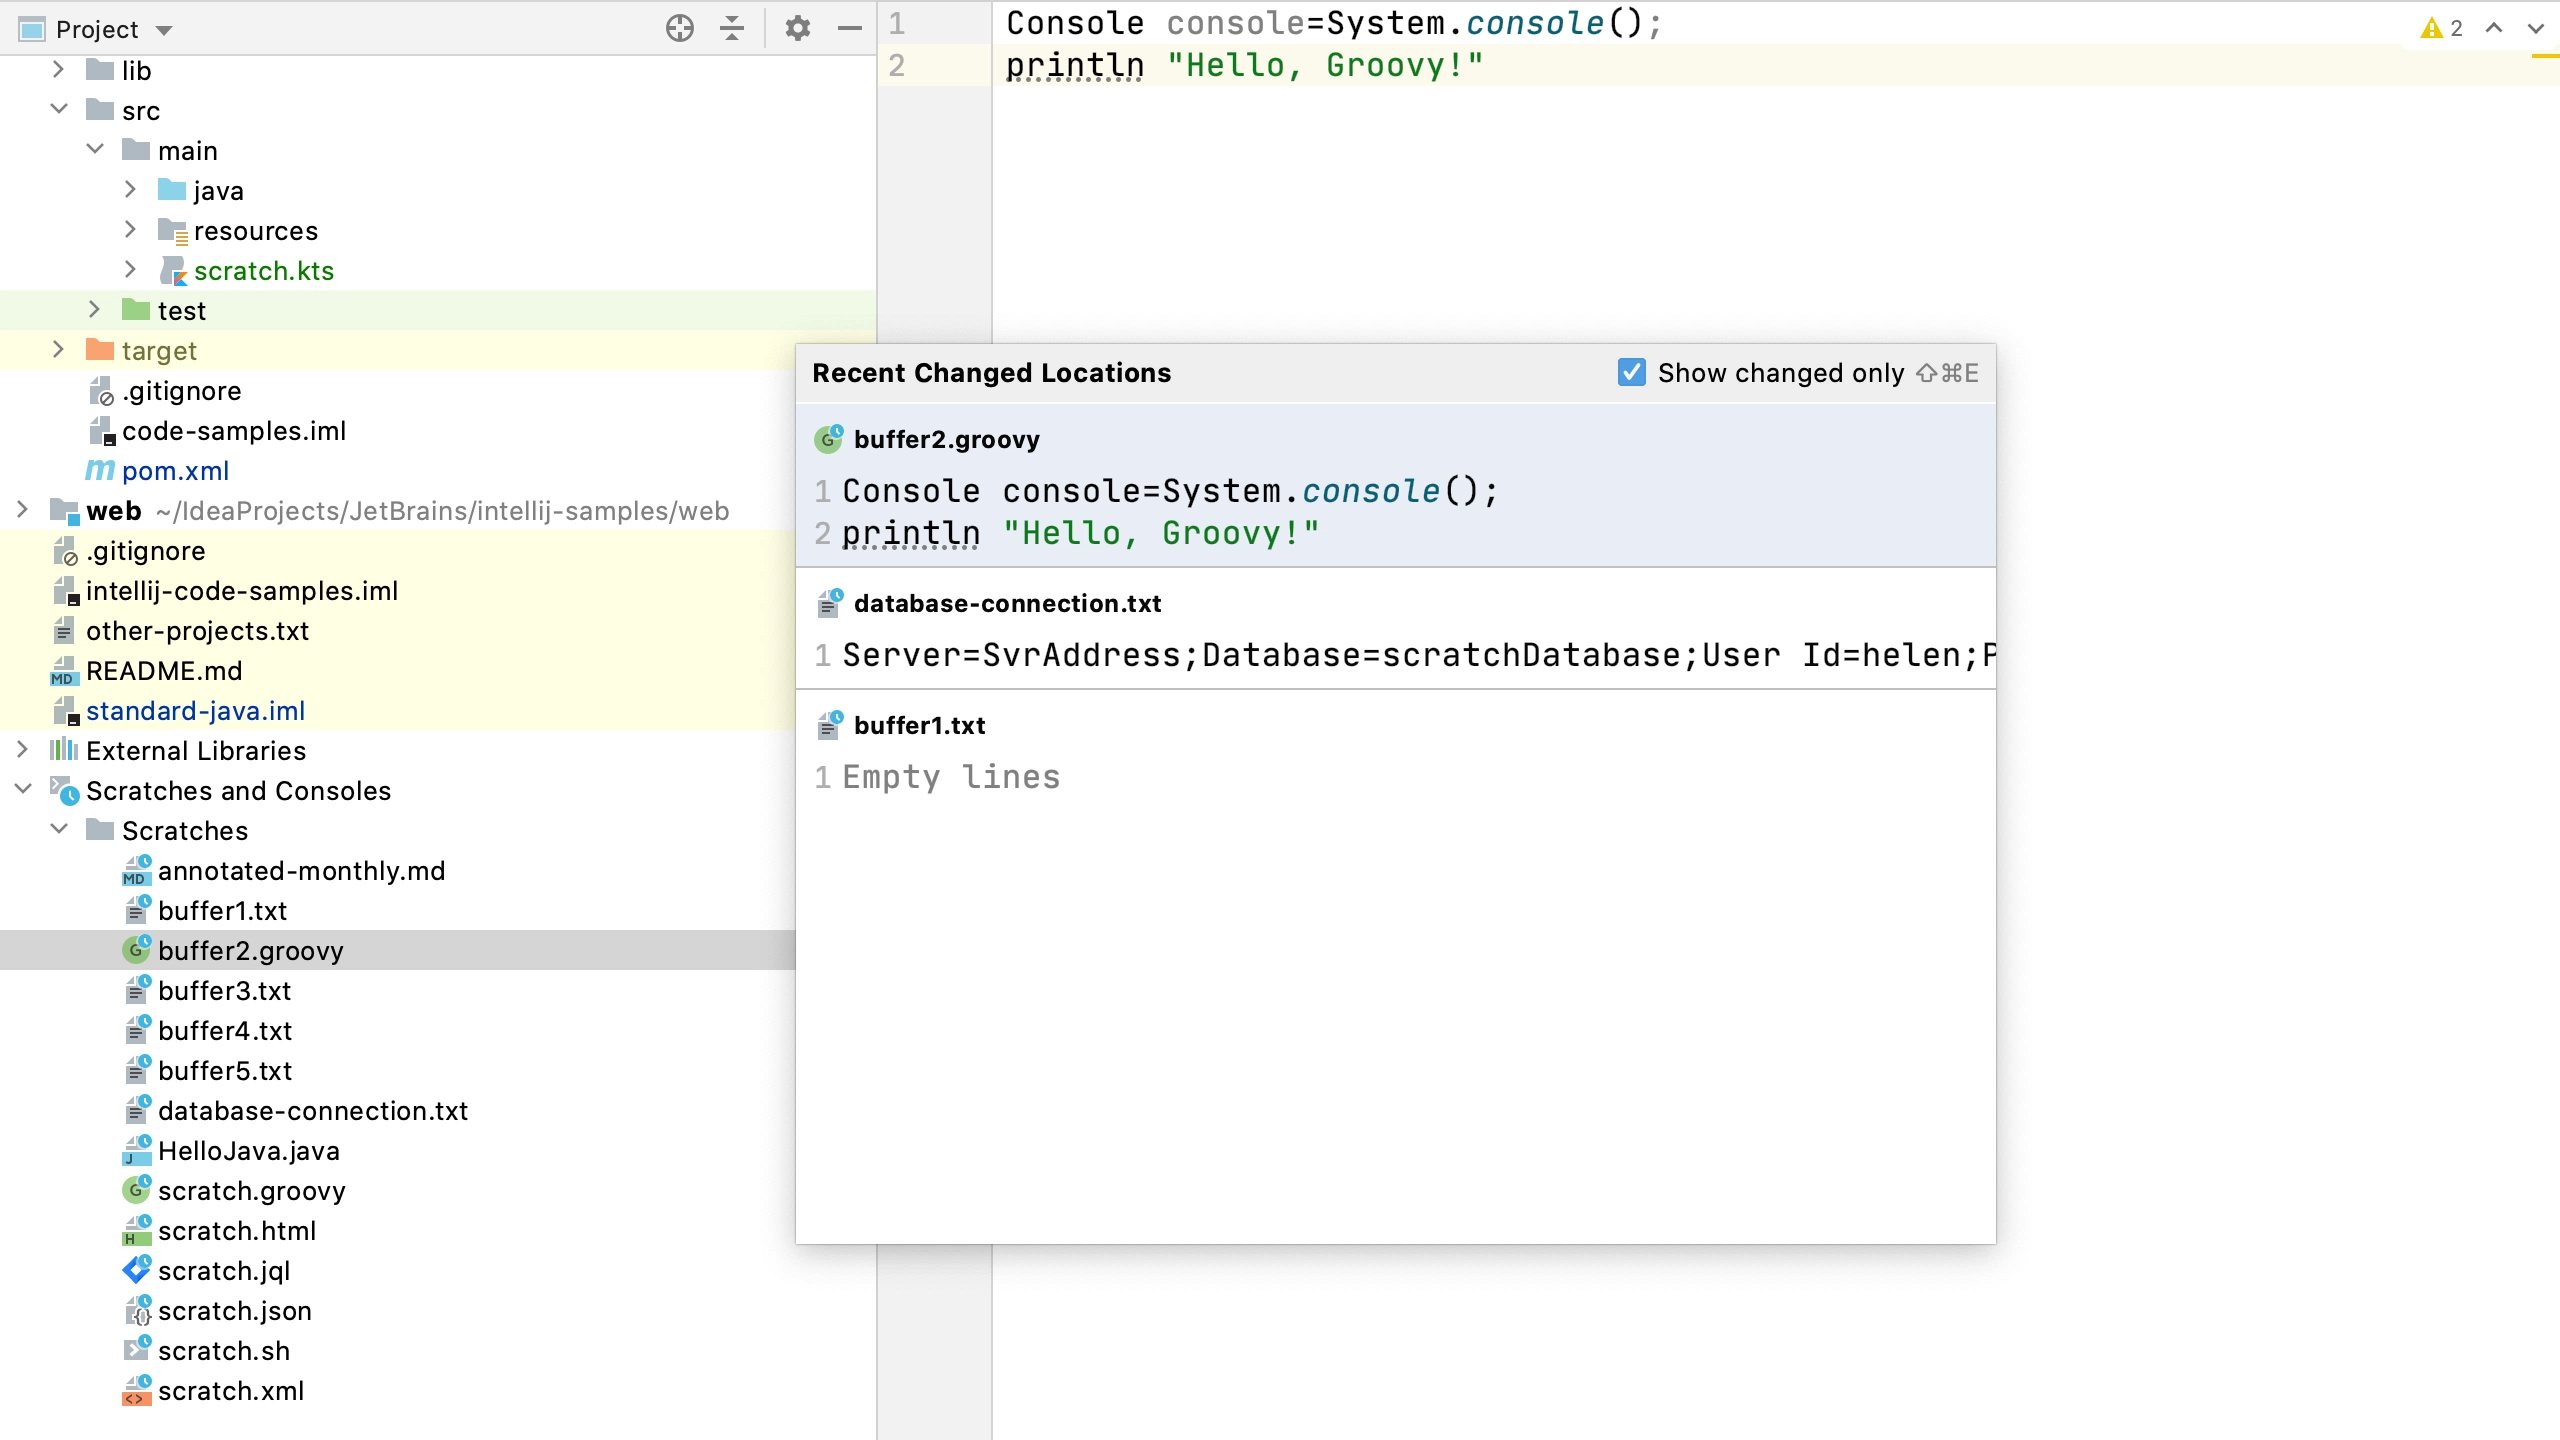Select standard-java.iml file
The image size is (2560, 1440).
pyautogui.click(x=195, y=710)
